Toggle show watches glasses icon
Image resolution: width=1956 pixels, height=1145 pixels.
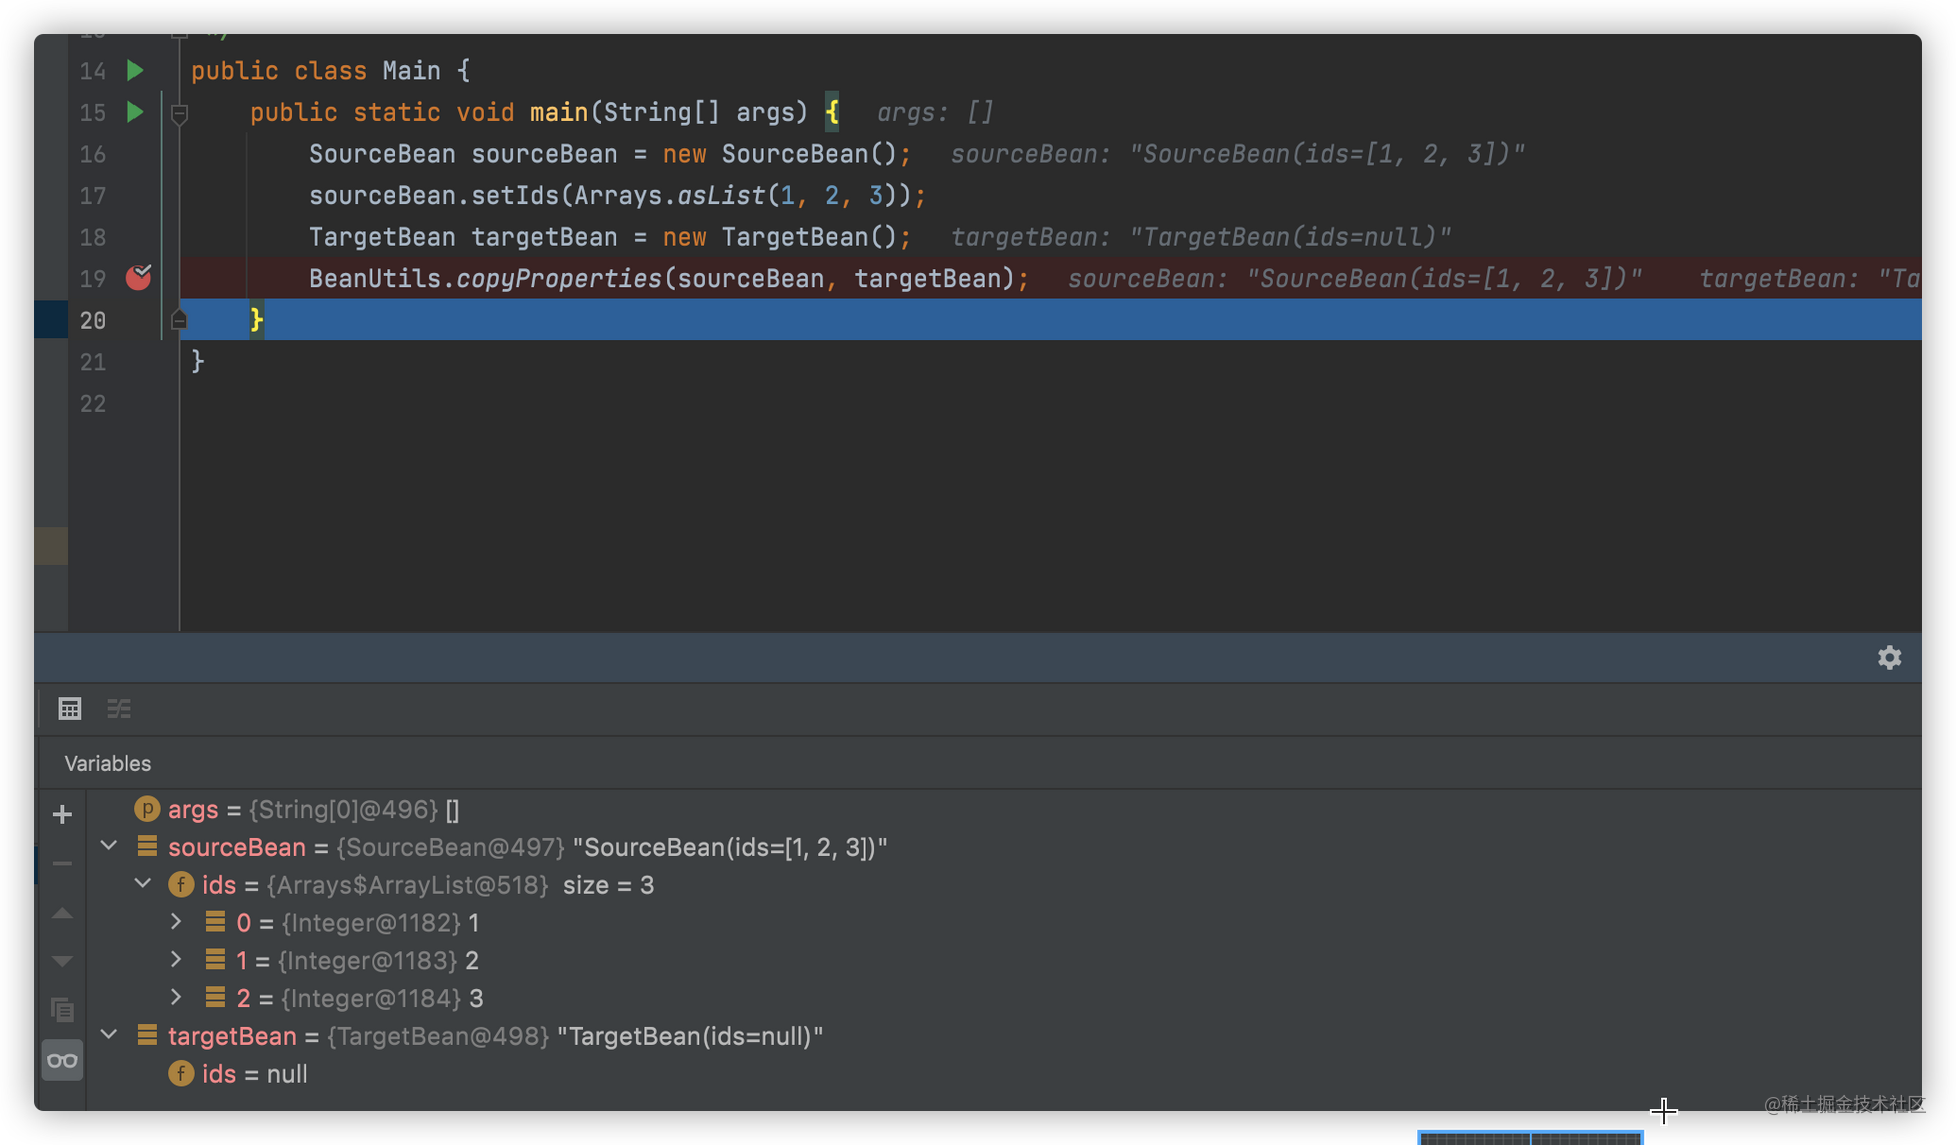62,1060
